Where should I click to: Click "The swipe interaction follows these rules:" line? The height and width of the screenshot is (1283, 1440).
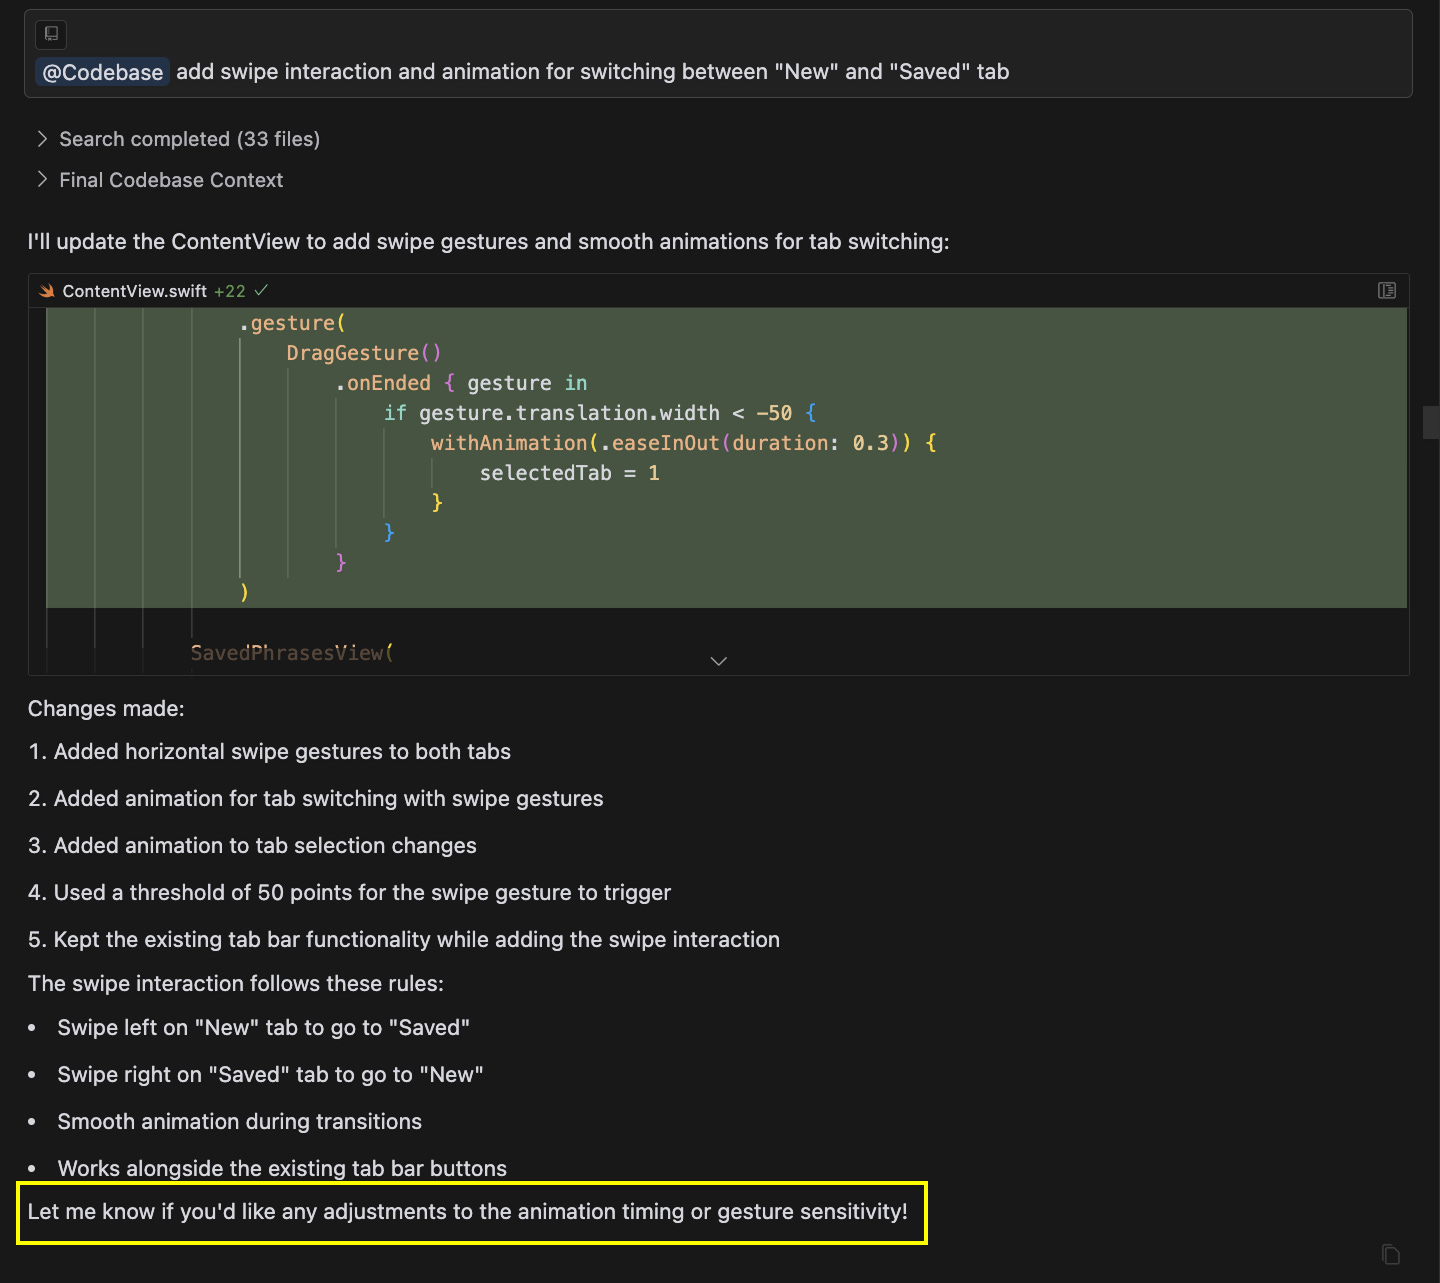pos(236,984)
